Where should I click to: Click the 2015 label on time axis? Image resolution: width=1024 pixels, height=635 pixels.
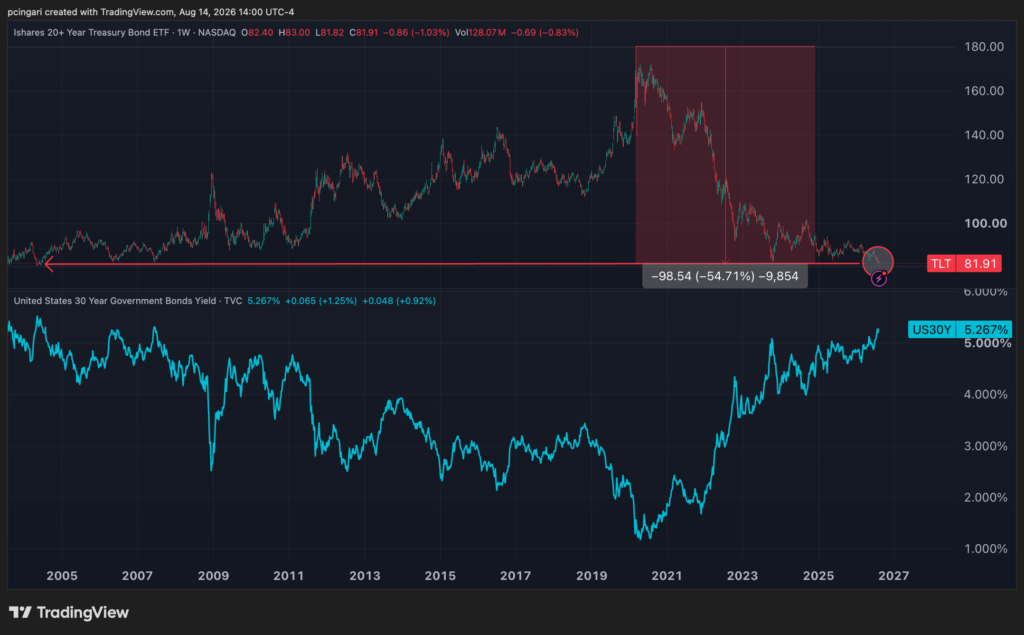coord(440,576)
